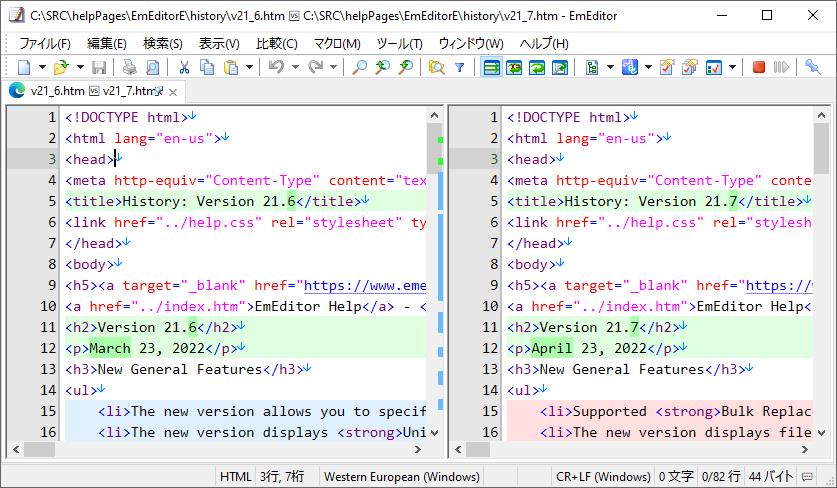Open properties for current configuration icon
This screenshot has width=837, height=488.
(667, 67)
